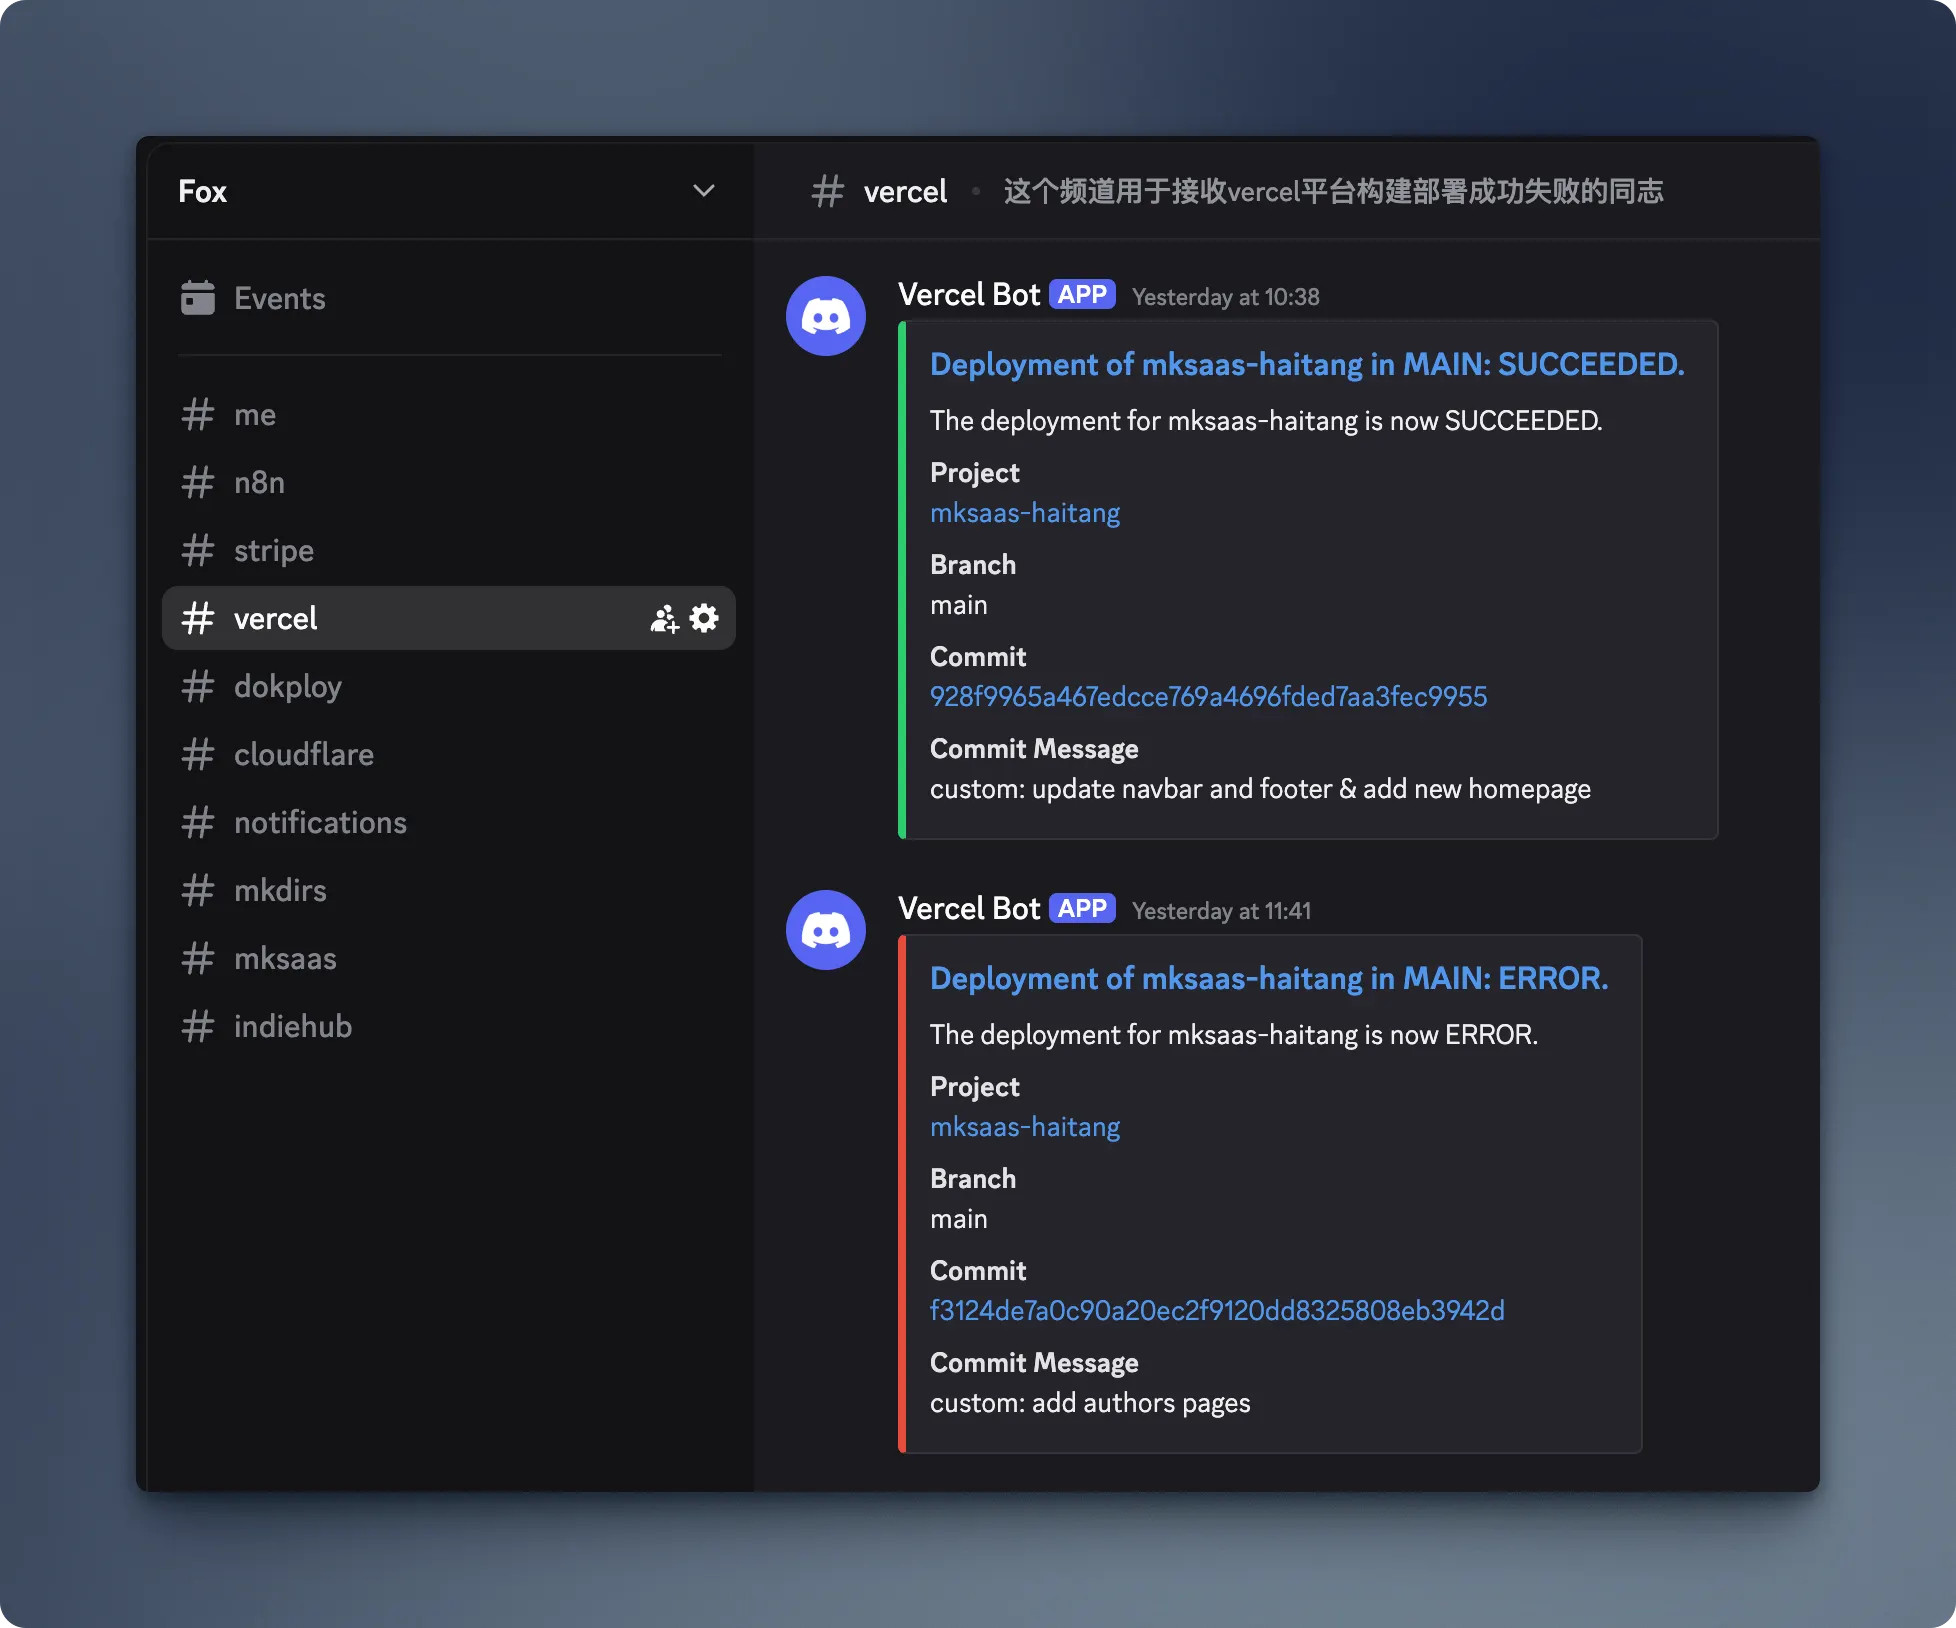Open the SUCCEEDED deployment title link
The image size is (1956, 1628).
[1307, 364]
